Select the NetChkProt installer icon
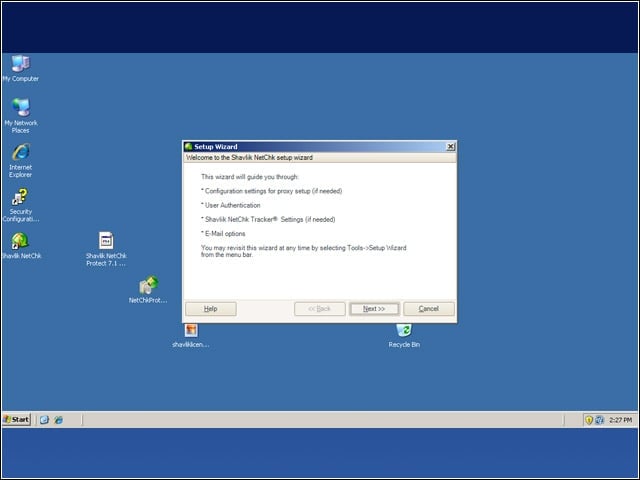Viewport: 640px width, 480px height. (x=148, y=289)
